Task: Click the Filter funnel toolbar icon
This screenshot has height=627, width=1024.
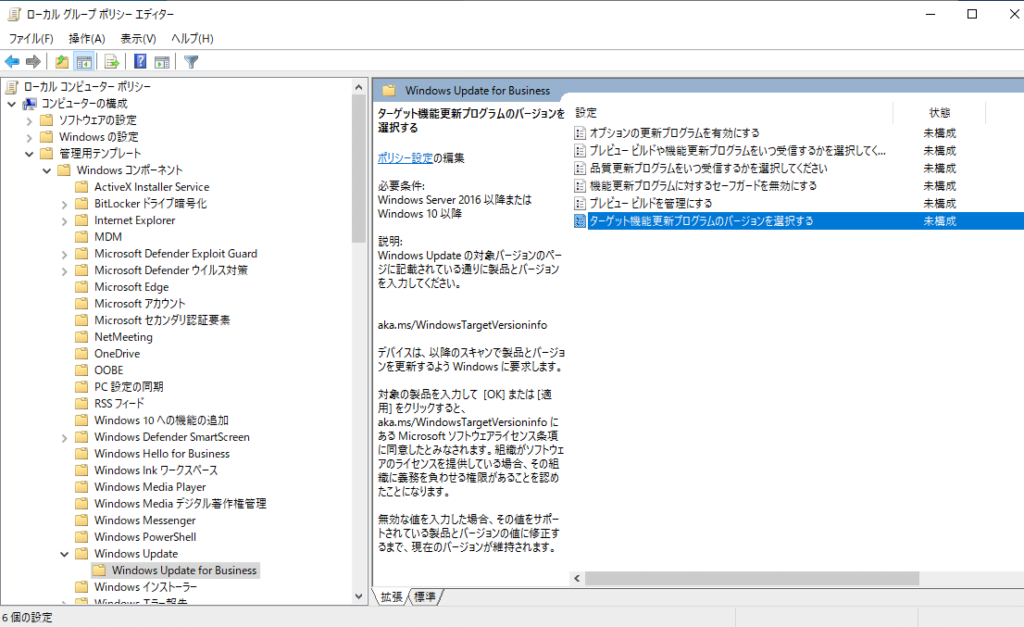Action: (x=191, y=62)
